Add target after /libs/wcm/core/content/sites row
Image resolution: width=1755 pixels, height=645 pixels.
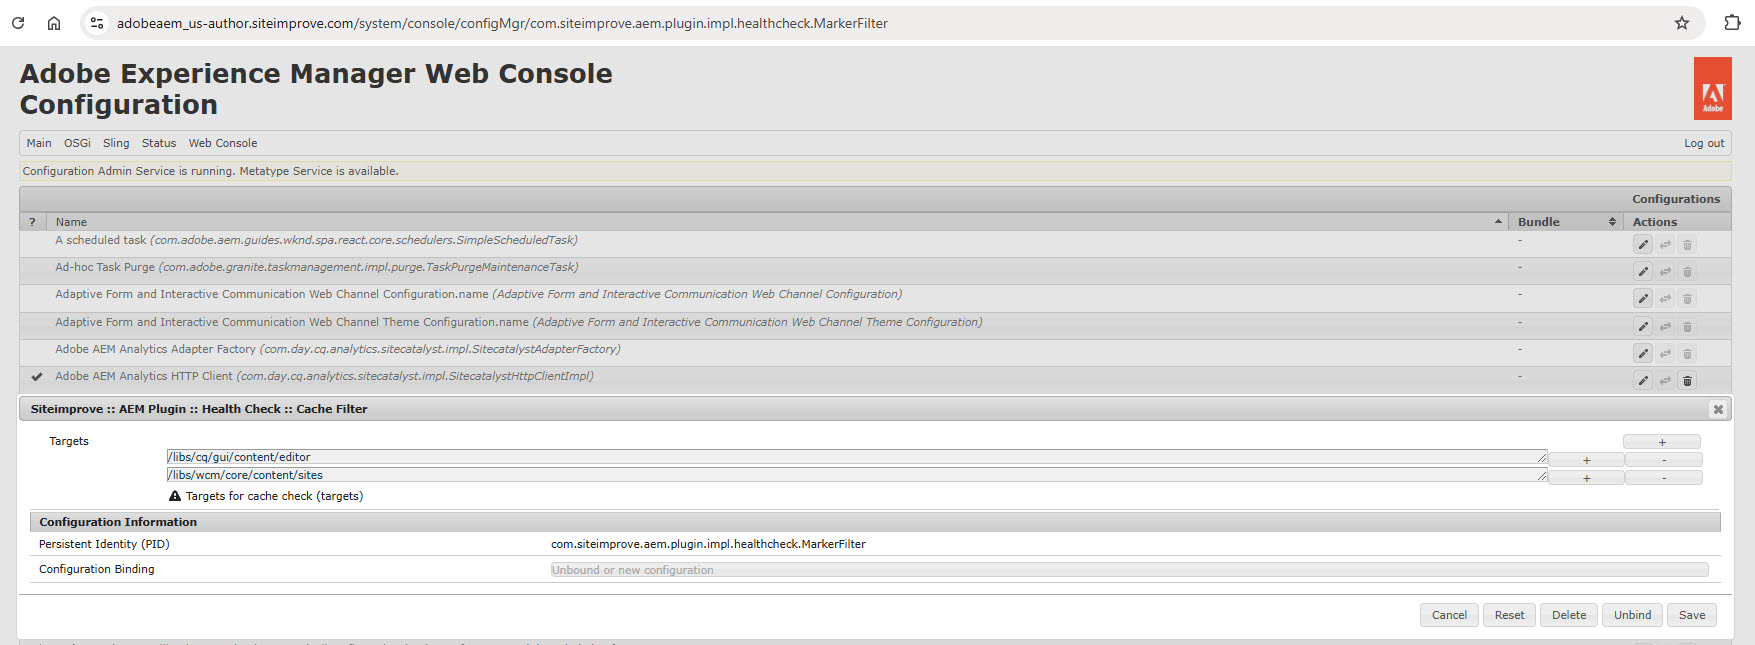(1586, 478)
